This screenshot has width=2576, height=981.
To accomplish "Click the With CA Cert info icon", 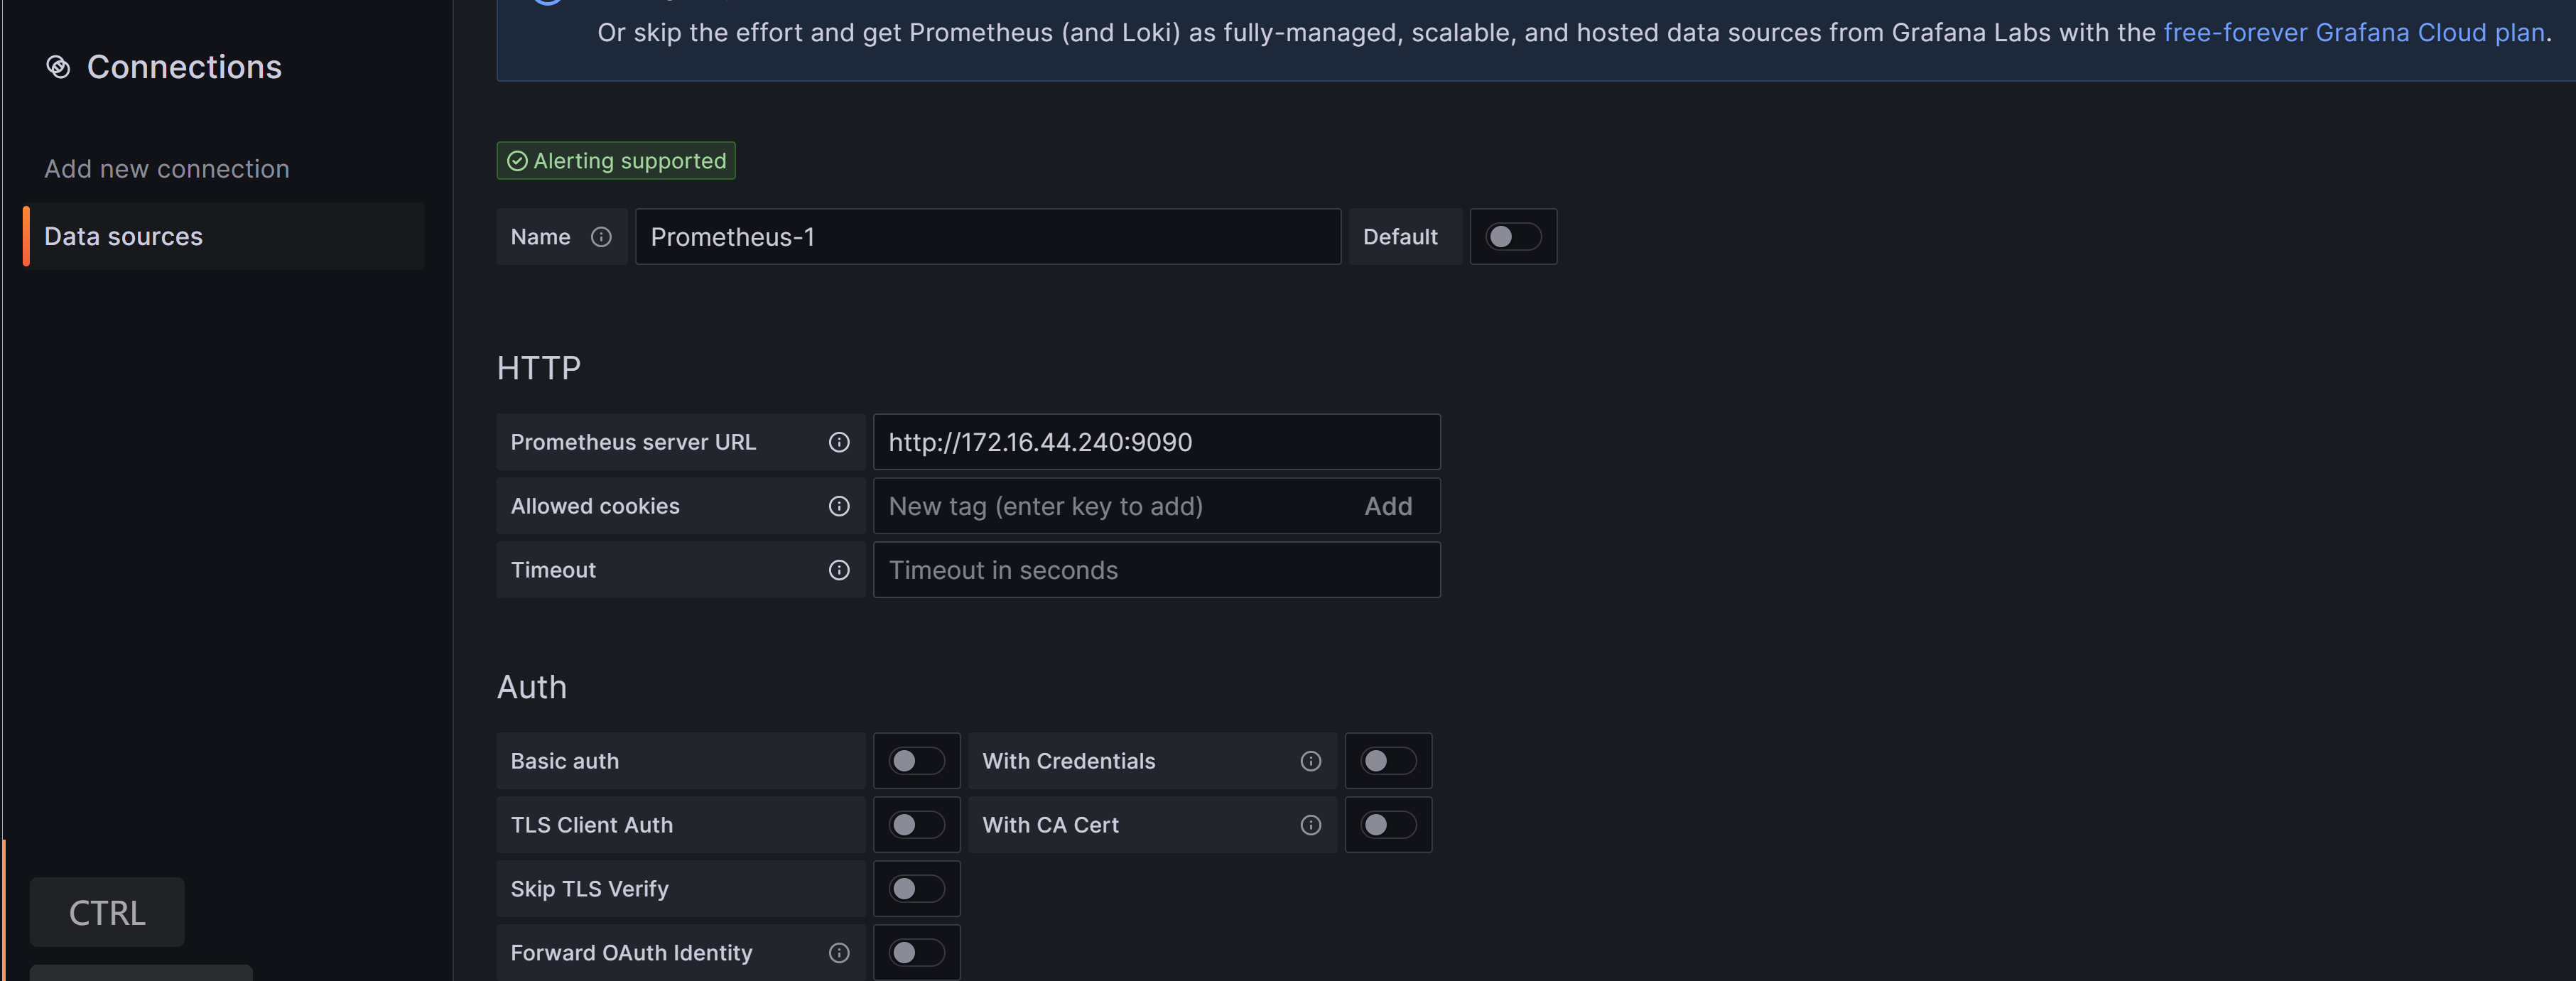I will [1310, 825].
